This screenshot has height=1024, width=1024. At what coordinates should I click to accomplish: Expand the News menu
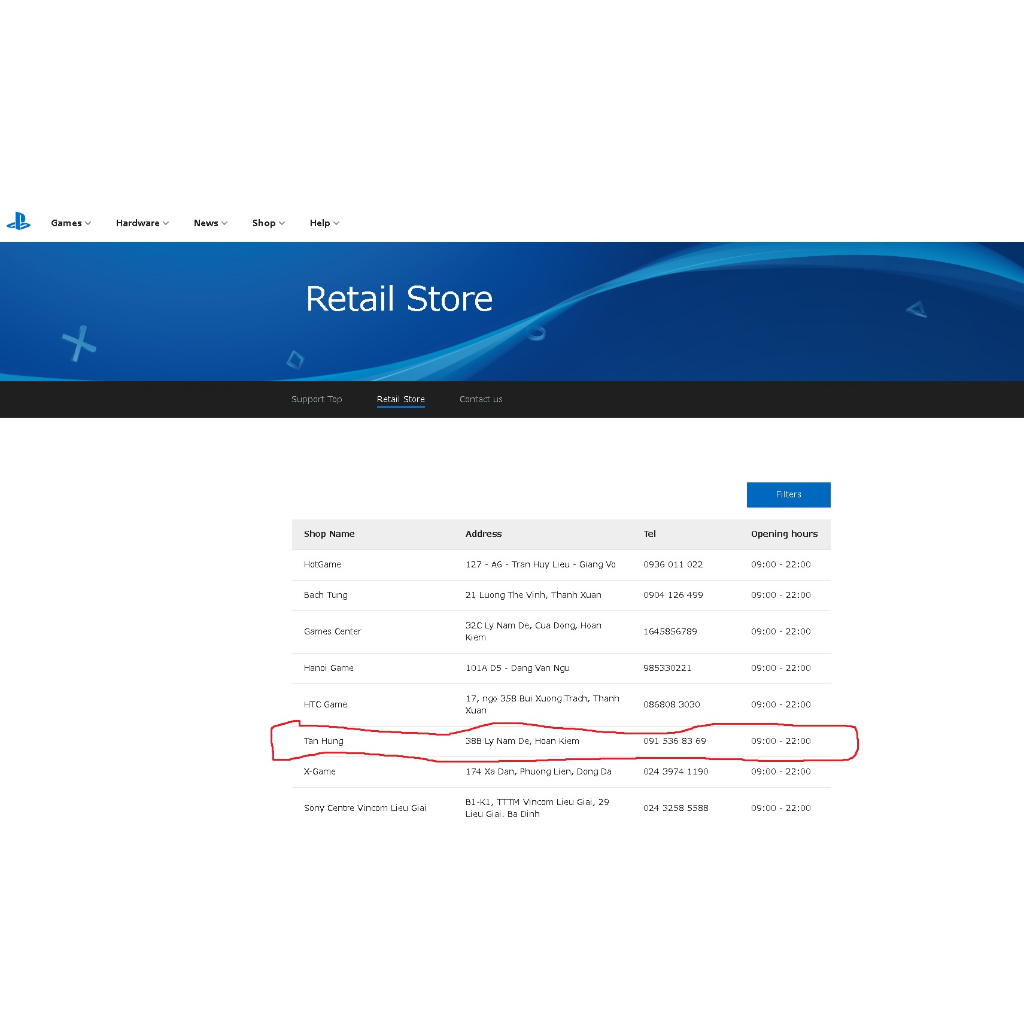click(x=210, y=223)
